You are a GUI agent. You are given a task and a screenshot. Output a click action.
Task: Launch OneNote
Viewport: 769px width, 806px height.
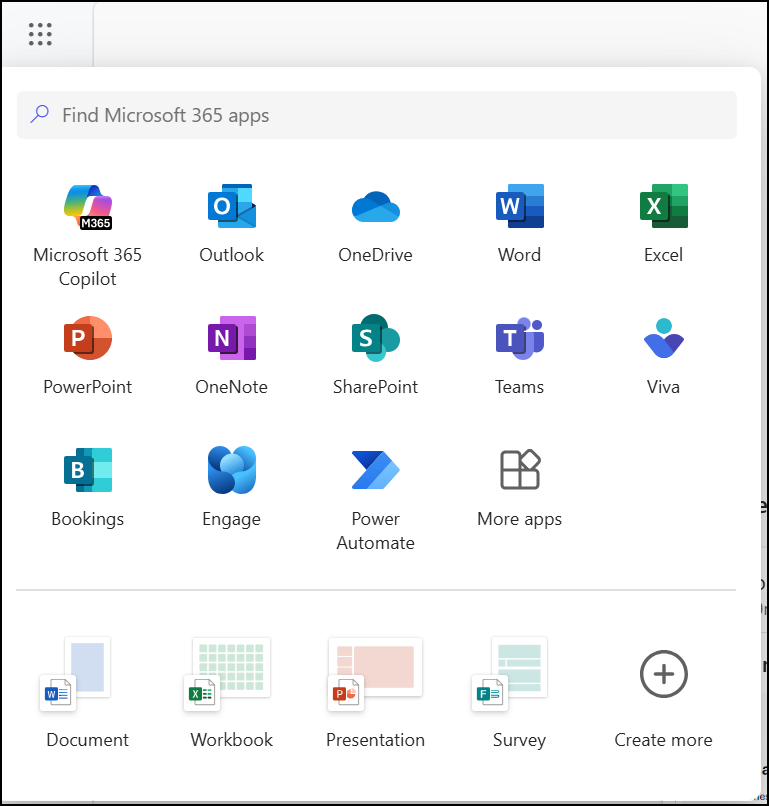231,353
